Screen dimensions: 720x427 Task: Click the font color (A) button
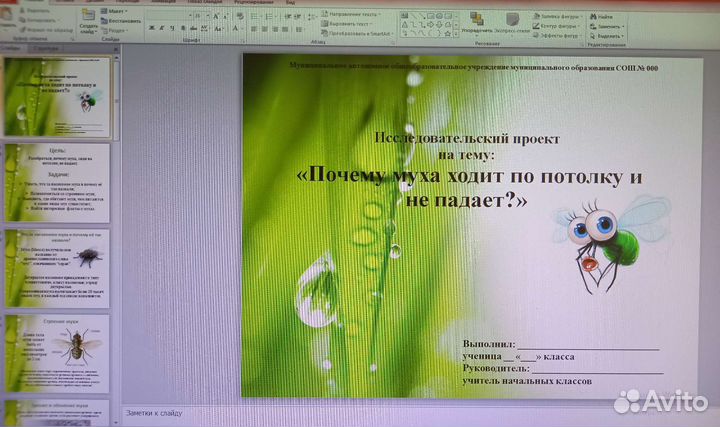click(x=235, y=28)
